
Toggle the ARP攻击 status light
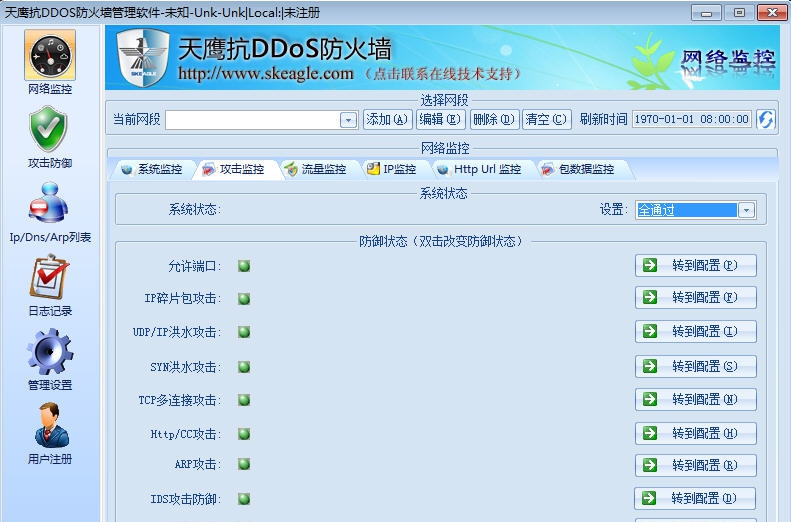coord(244,464)
